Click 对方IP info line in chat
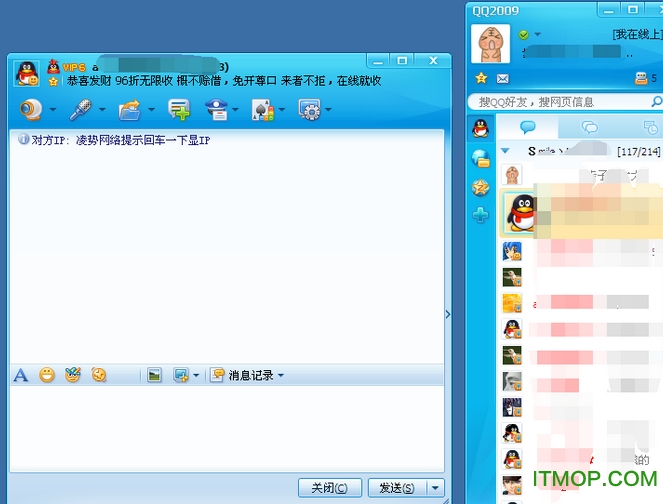This screenshot has height=504, width=663. [114, 140]
